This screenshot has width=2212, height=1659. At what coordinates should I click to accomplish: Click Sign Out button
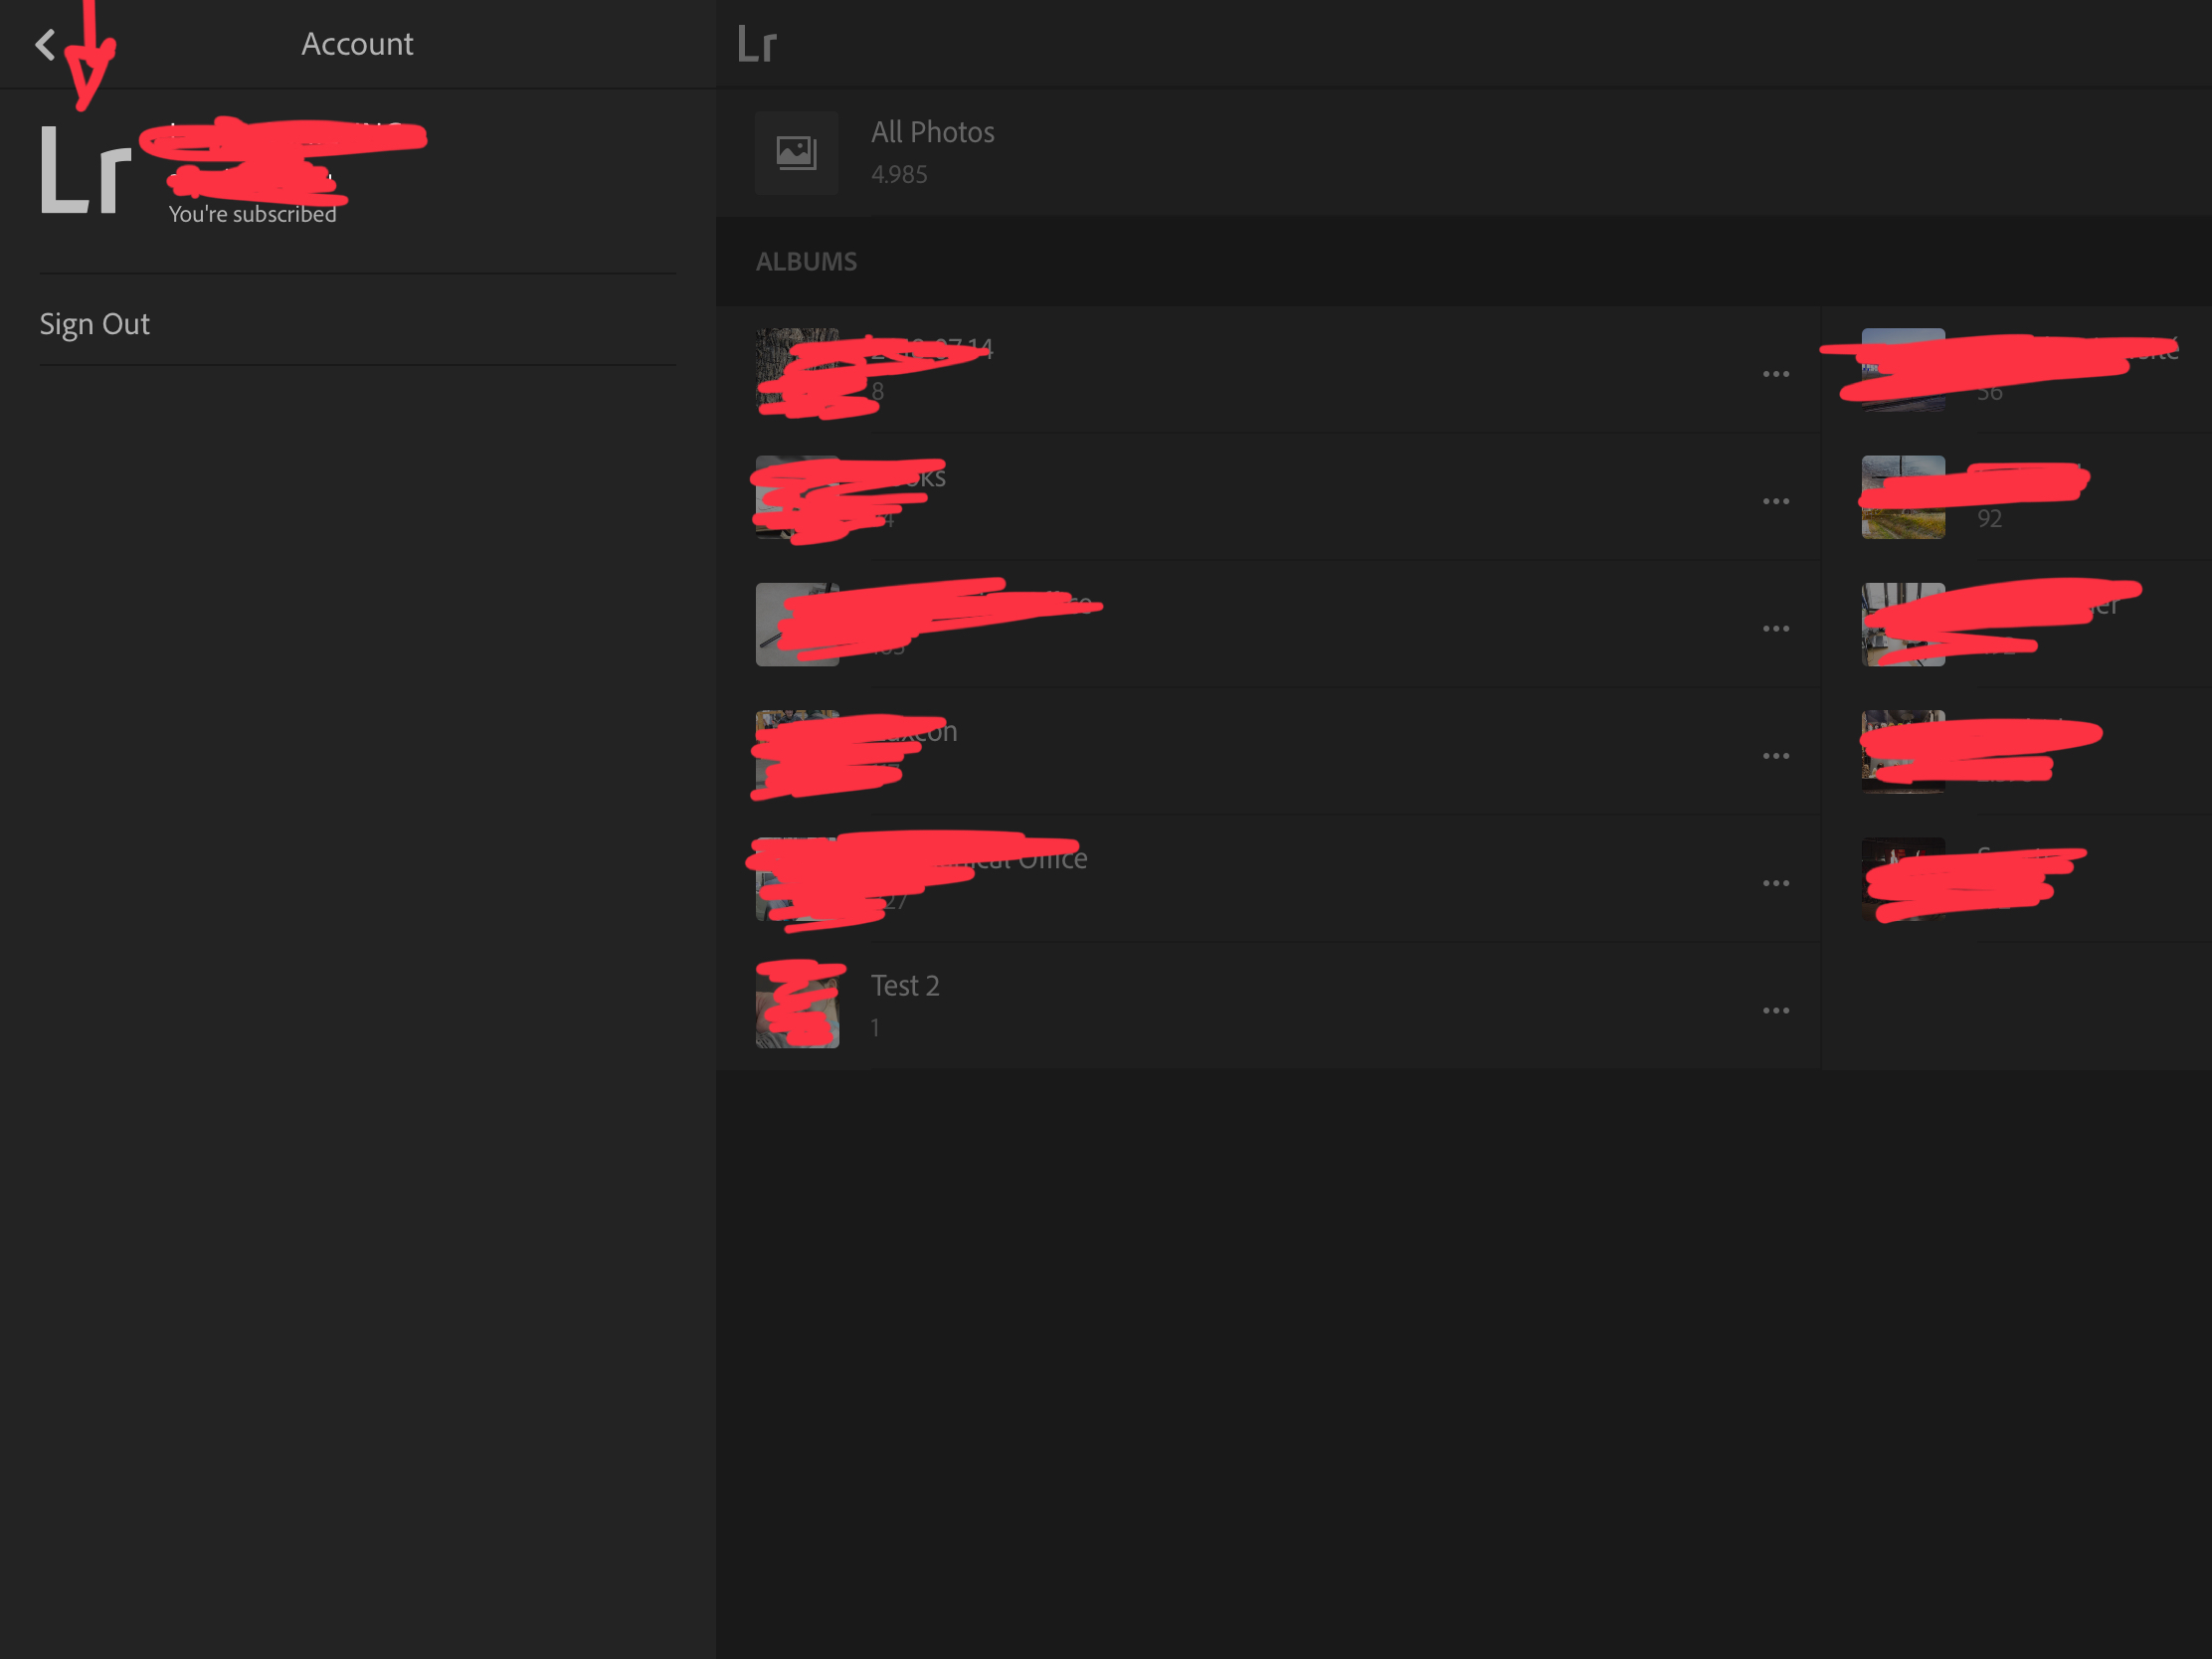point(94,320)
